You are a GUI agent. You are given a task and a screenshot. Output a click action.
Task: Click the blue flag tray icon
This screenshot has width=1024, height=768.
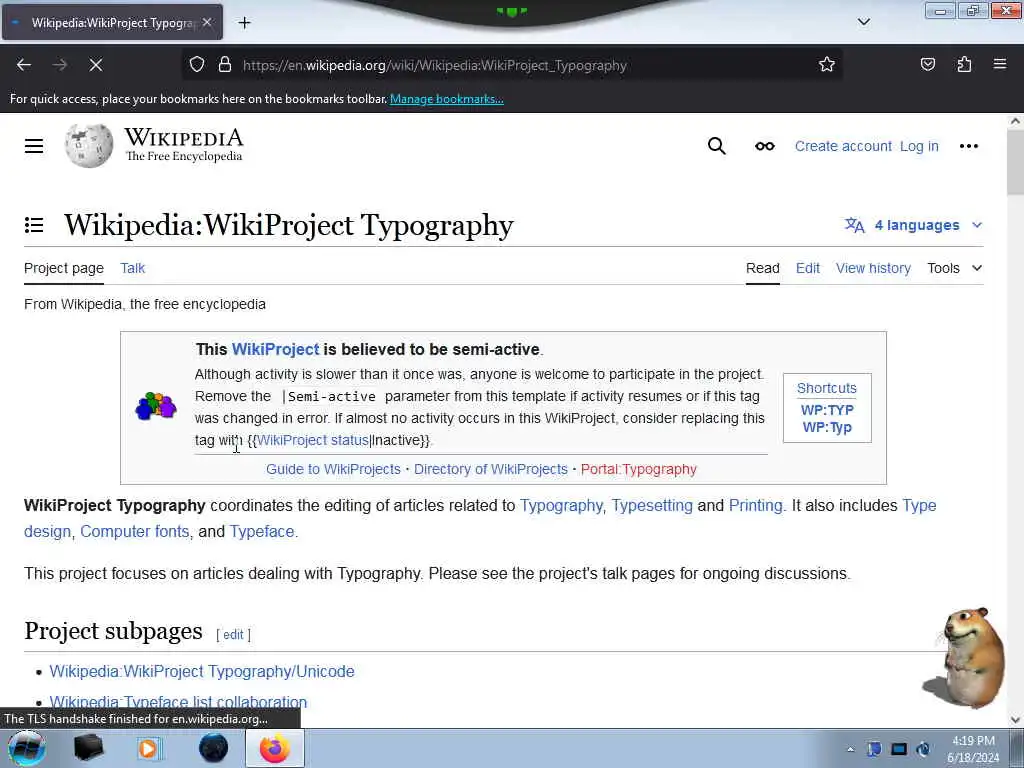pos(874,750)
